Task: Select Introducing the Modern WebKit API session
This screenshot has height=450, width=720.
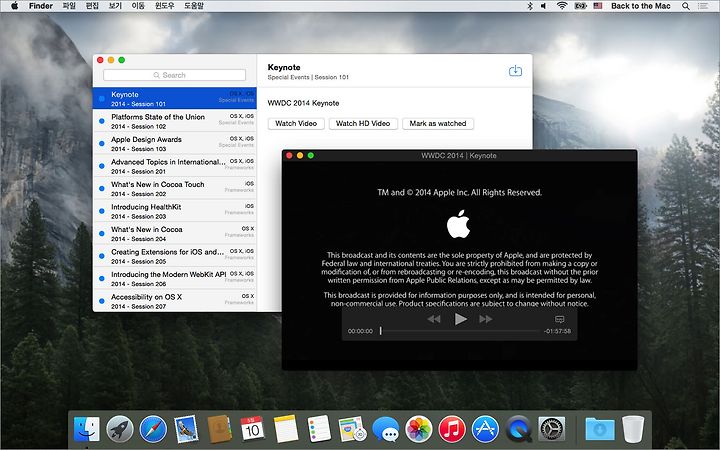Action: pyautogui.click(x=174, y=278)
